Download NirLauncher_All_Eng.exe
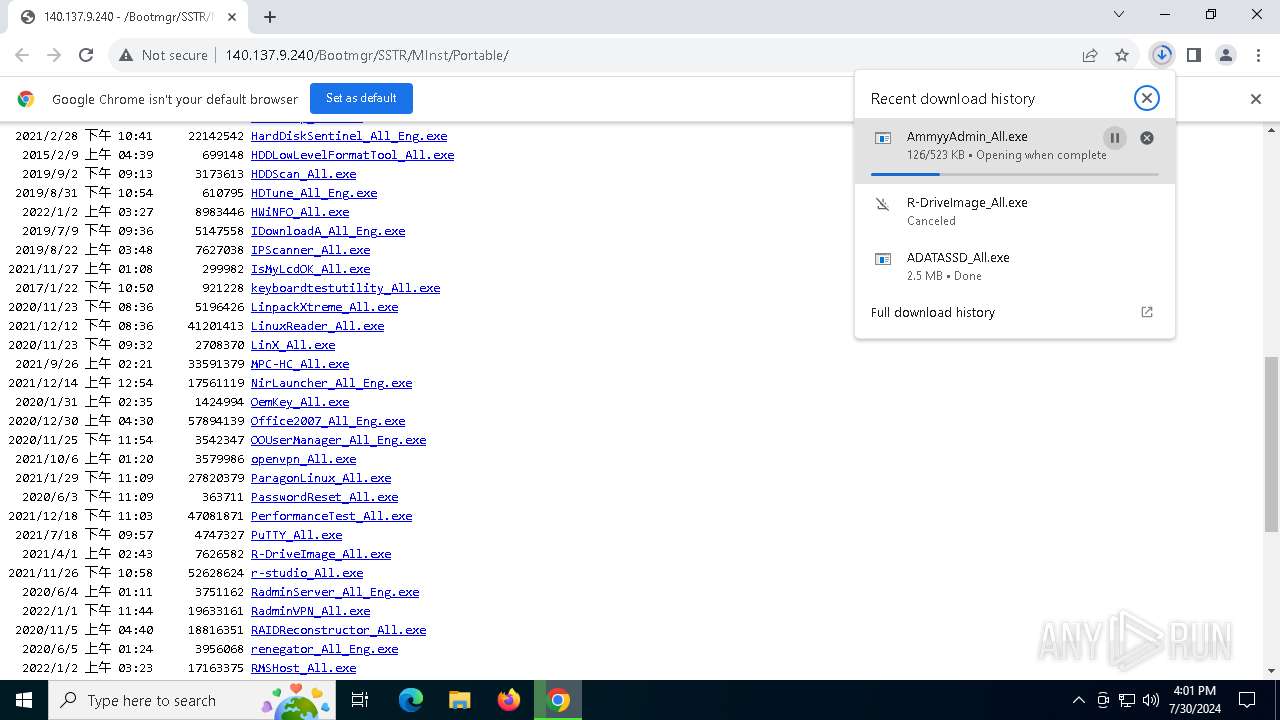1280x720 pixels. coord(331,383)
